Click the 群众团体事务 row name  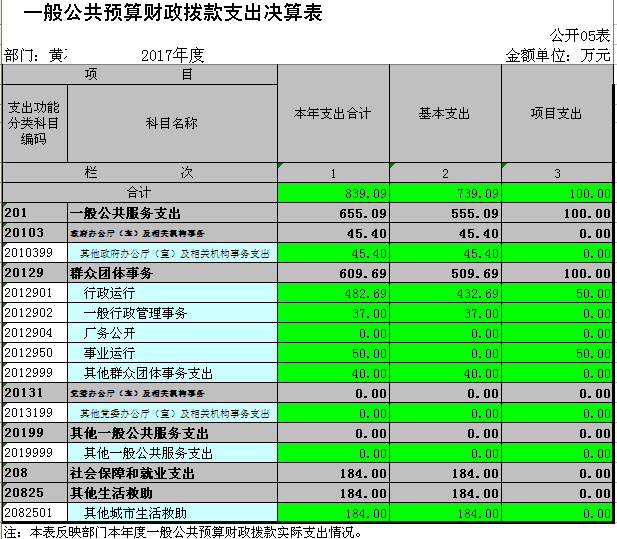point(172,273)
